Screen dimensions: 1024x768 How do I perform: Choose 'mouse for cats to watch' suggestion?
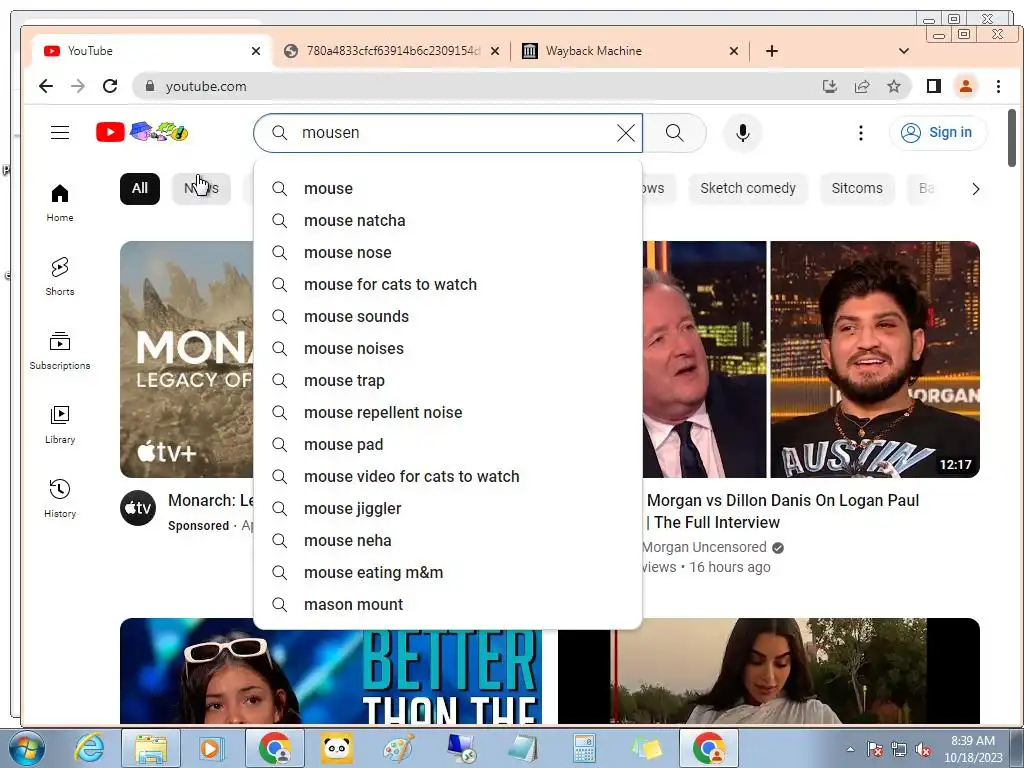coord(448,285)
